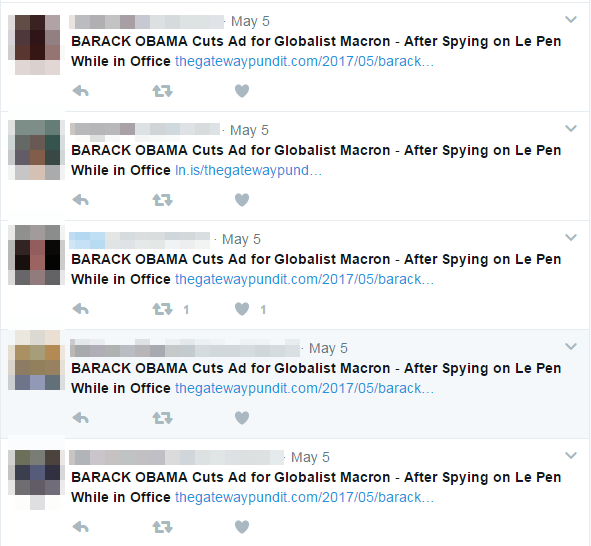
Task: Reply to the ln.is link tweet
Action: pos(81,200)
